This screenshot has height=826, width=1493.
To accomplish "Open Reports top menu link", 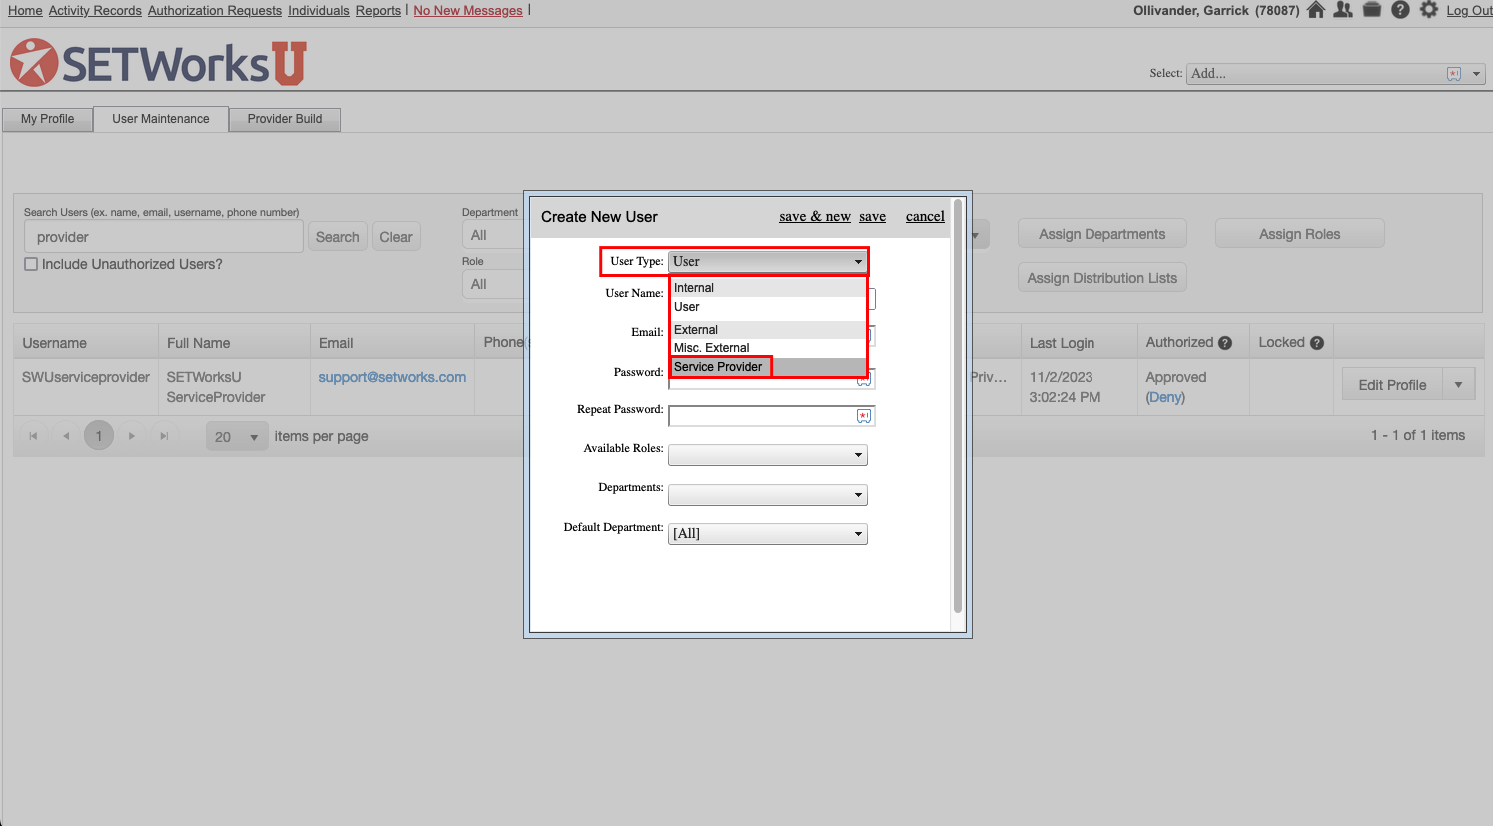I will click(378, 10).
